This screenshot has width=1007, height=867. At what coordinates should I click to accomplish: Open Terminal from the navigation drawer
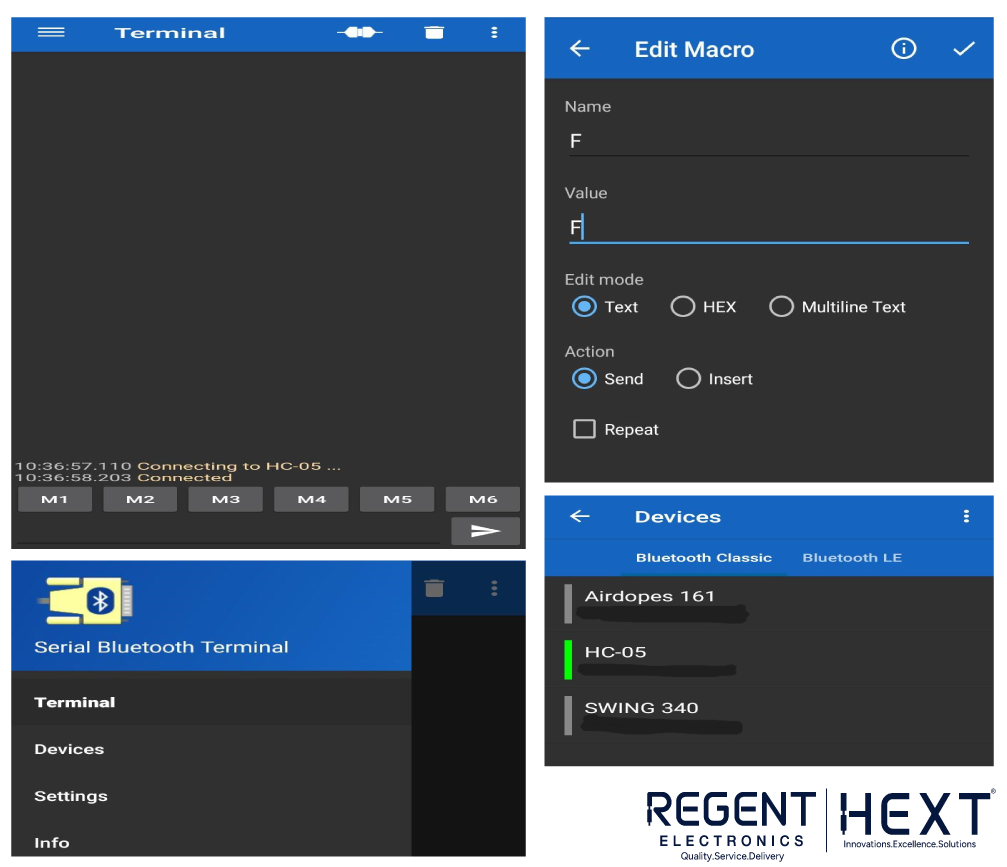tap(211, 702)
